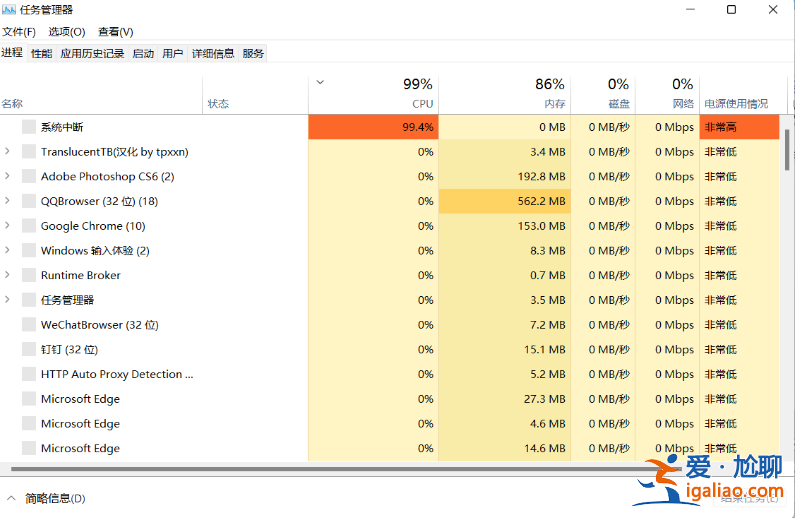Click the WeChatBrowser process icon

[29, 325]
